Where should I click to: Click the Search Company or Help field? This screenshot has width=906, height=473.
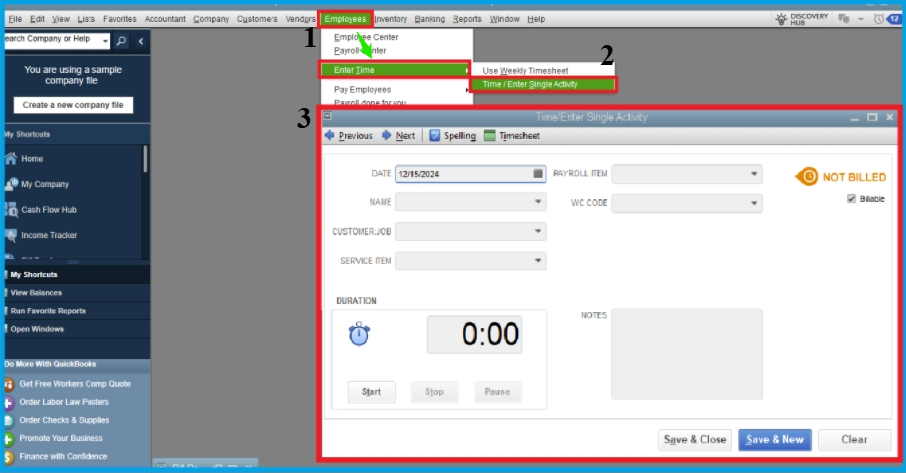tap(52, 39)
